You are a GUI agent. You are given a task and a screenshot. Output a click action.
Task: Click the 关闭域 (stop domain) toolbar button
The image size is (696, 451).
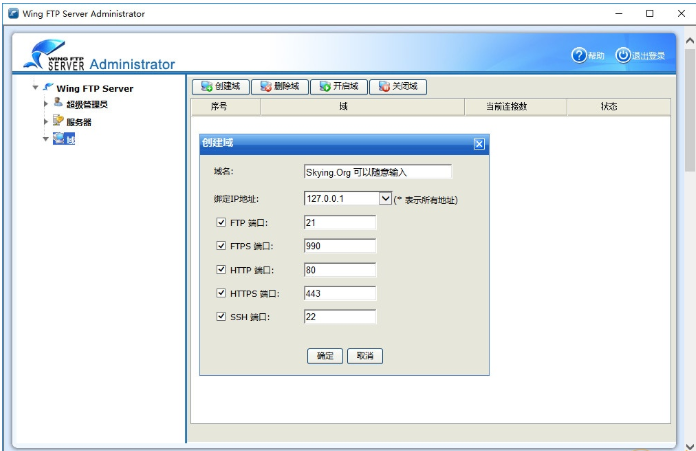[x=398, y=87]
